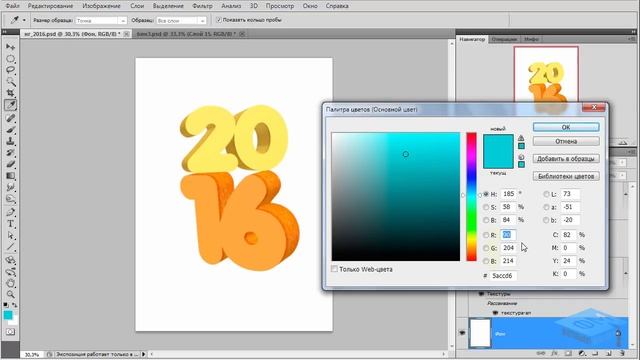Image resolution: width=640 pixels, height=360 pixels.
Task: Click the vertical hue spectrum slider
Action: pos(471,196)
